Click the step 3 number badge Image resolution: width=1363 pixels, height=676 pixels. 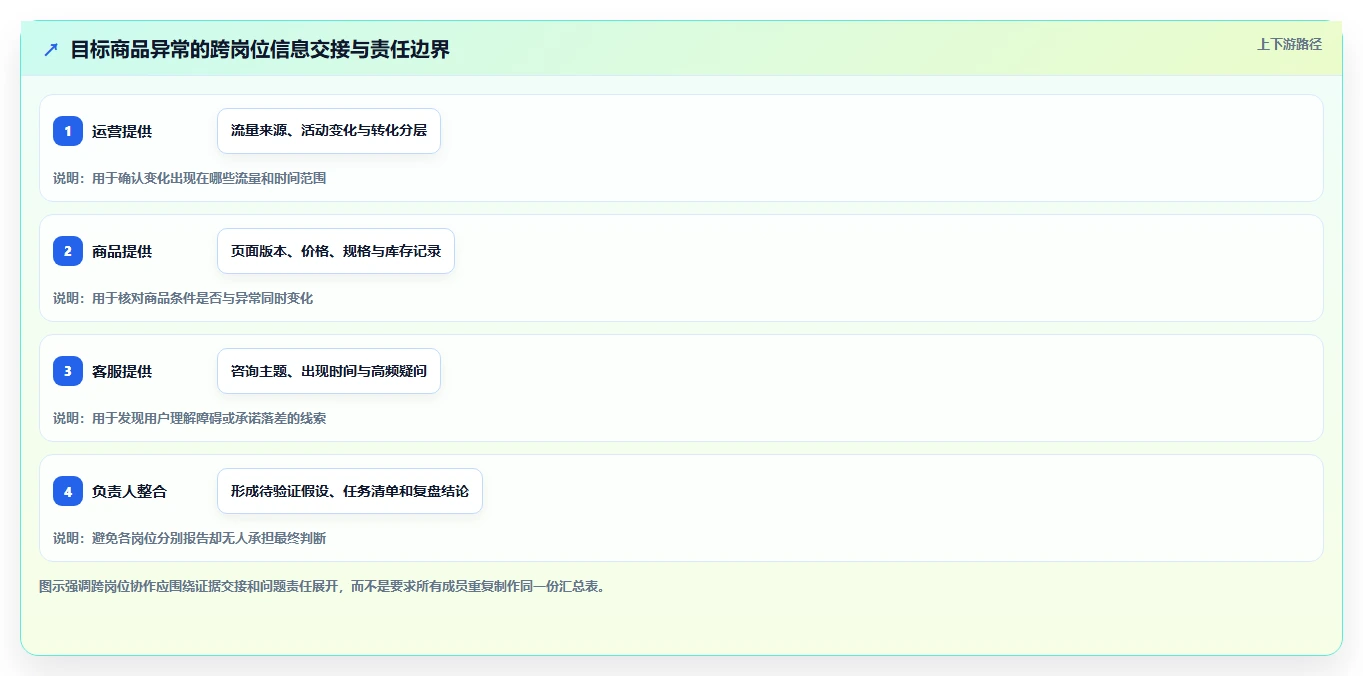[68, 371]
